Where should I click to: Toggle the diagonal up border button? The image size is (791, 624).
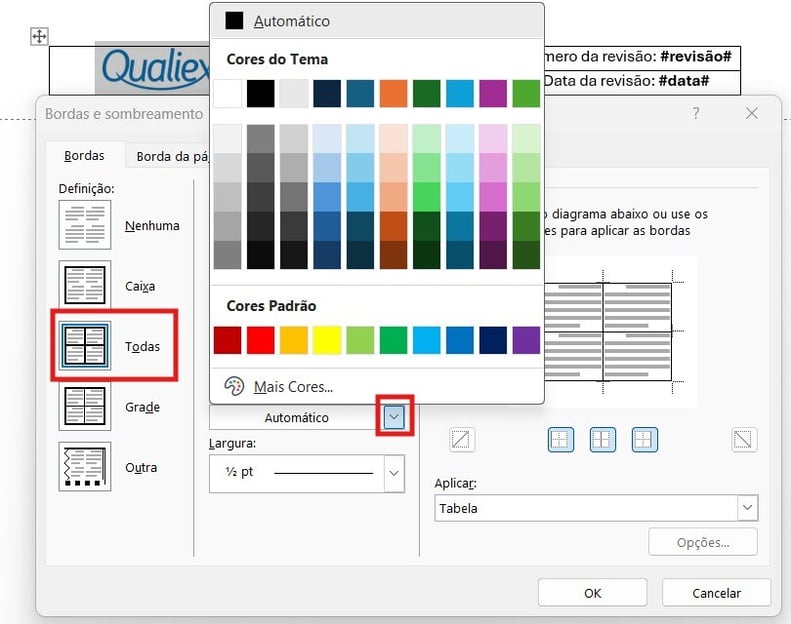(462, 439)
